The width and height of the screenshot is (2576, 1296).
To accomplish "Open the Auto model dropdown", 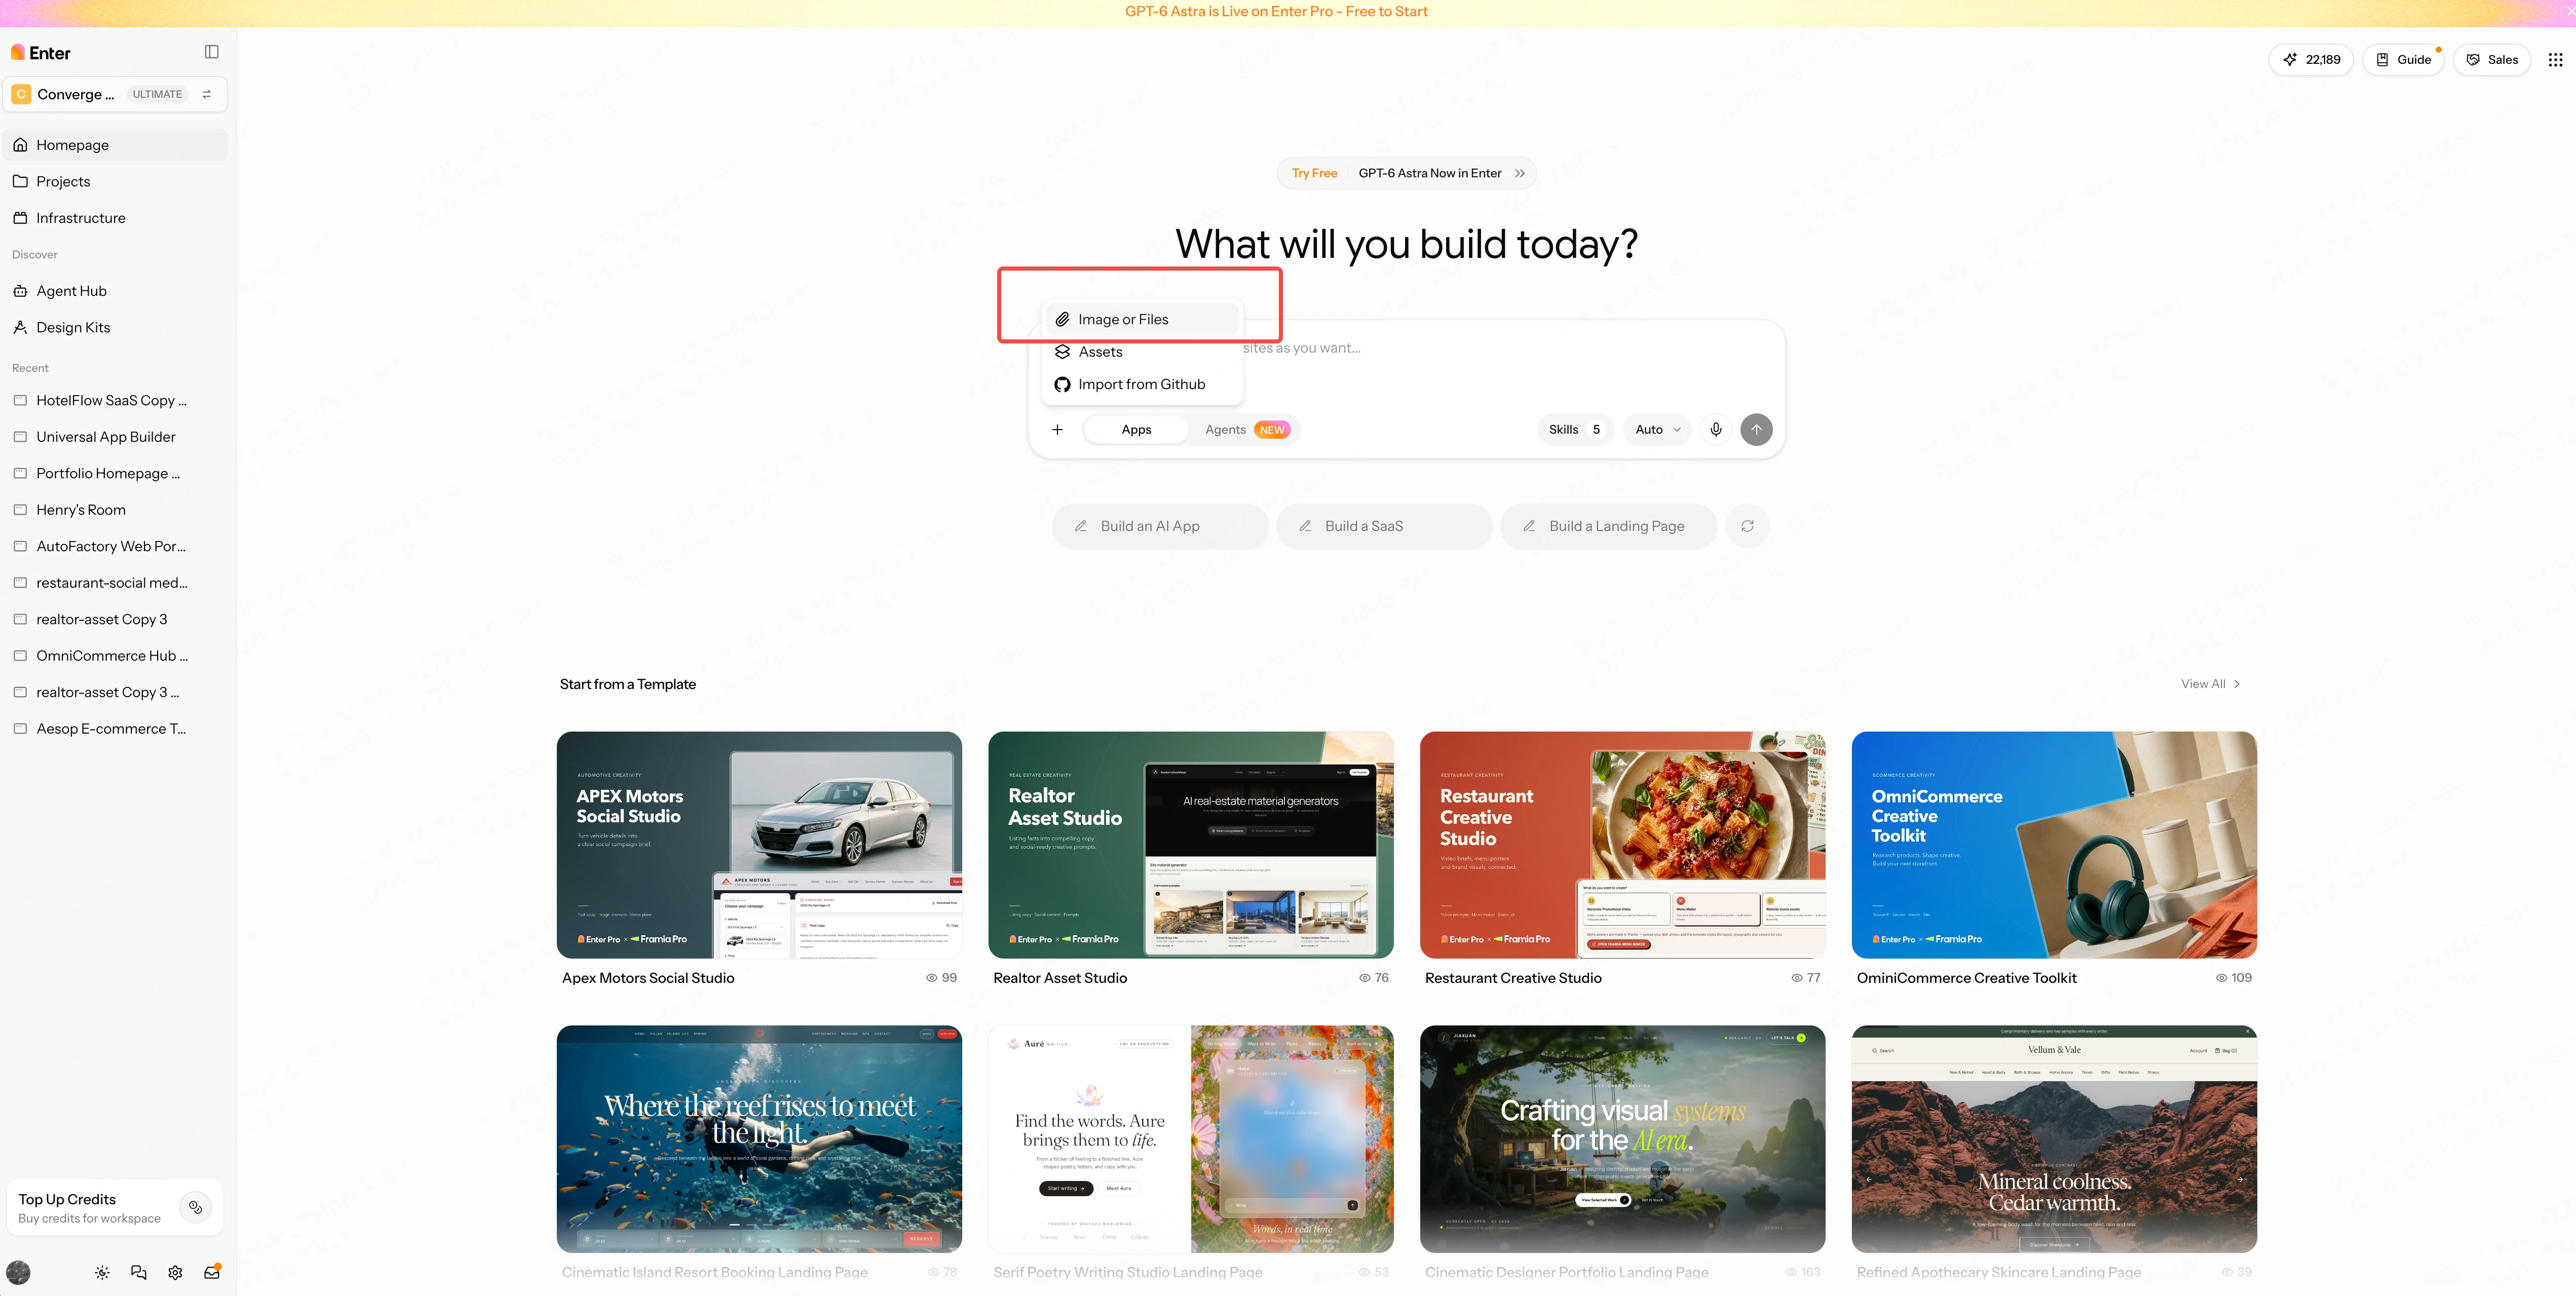I will (1657, 430).
